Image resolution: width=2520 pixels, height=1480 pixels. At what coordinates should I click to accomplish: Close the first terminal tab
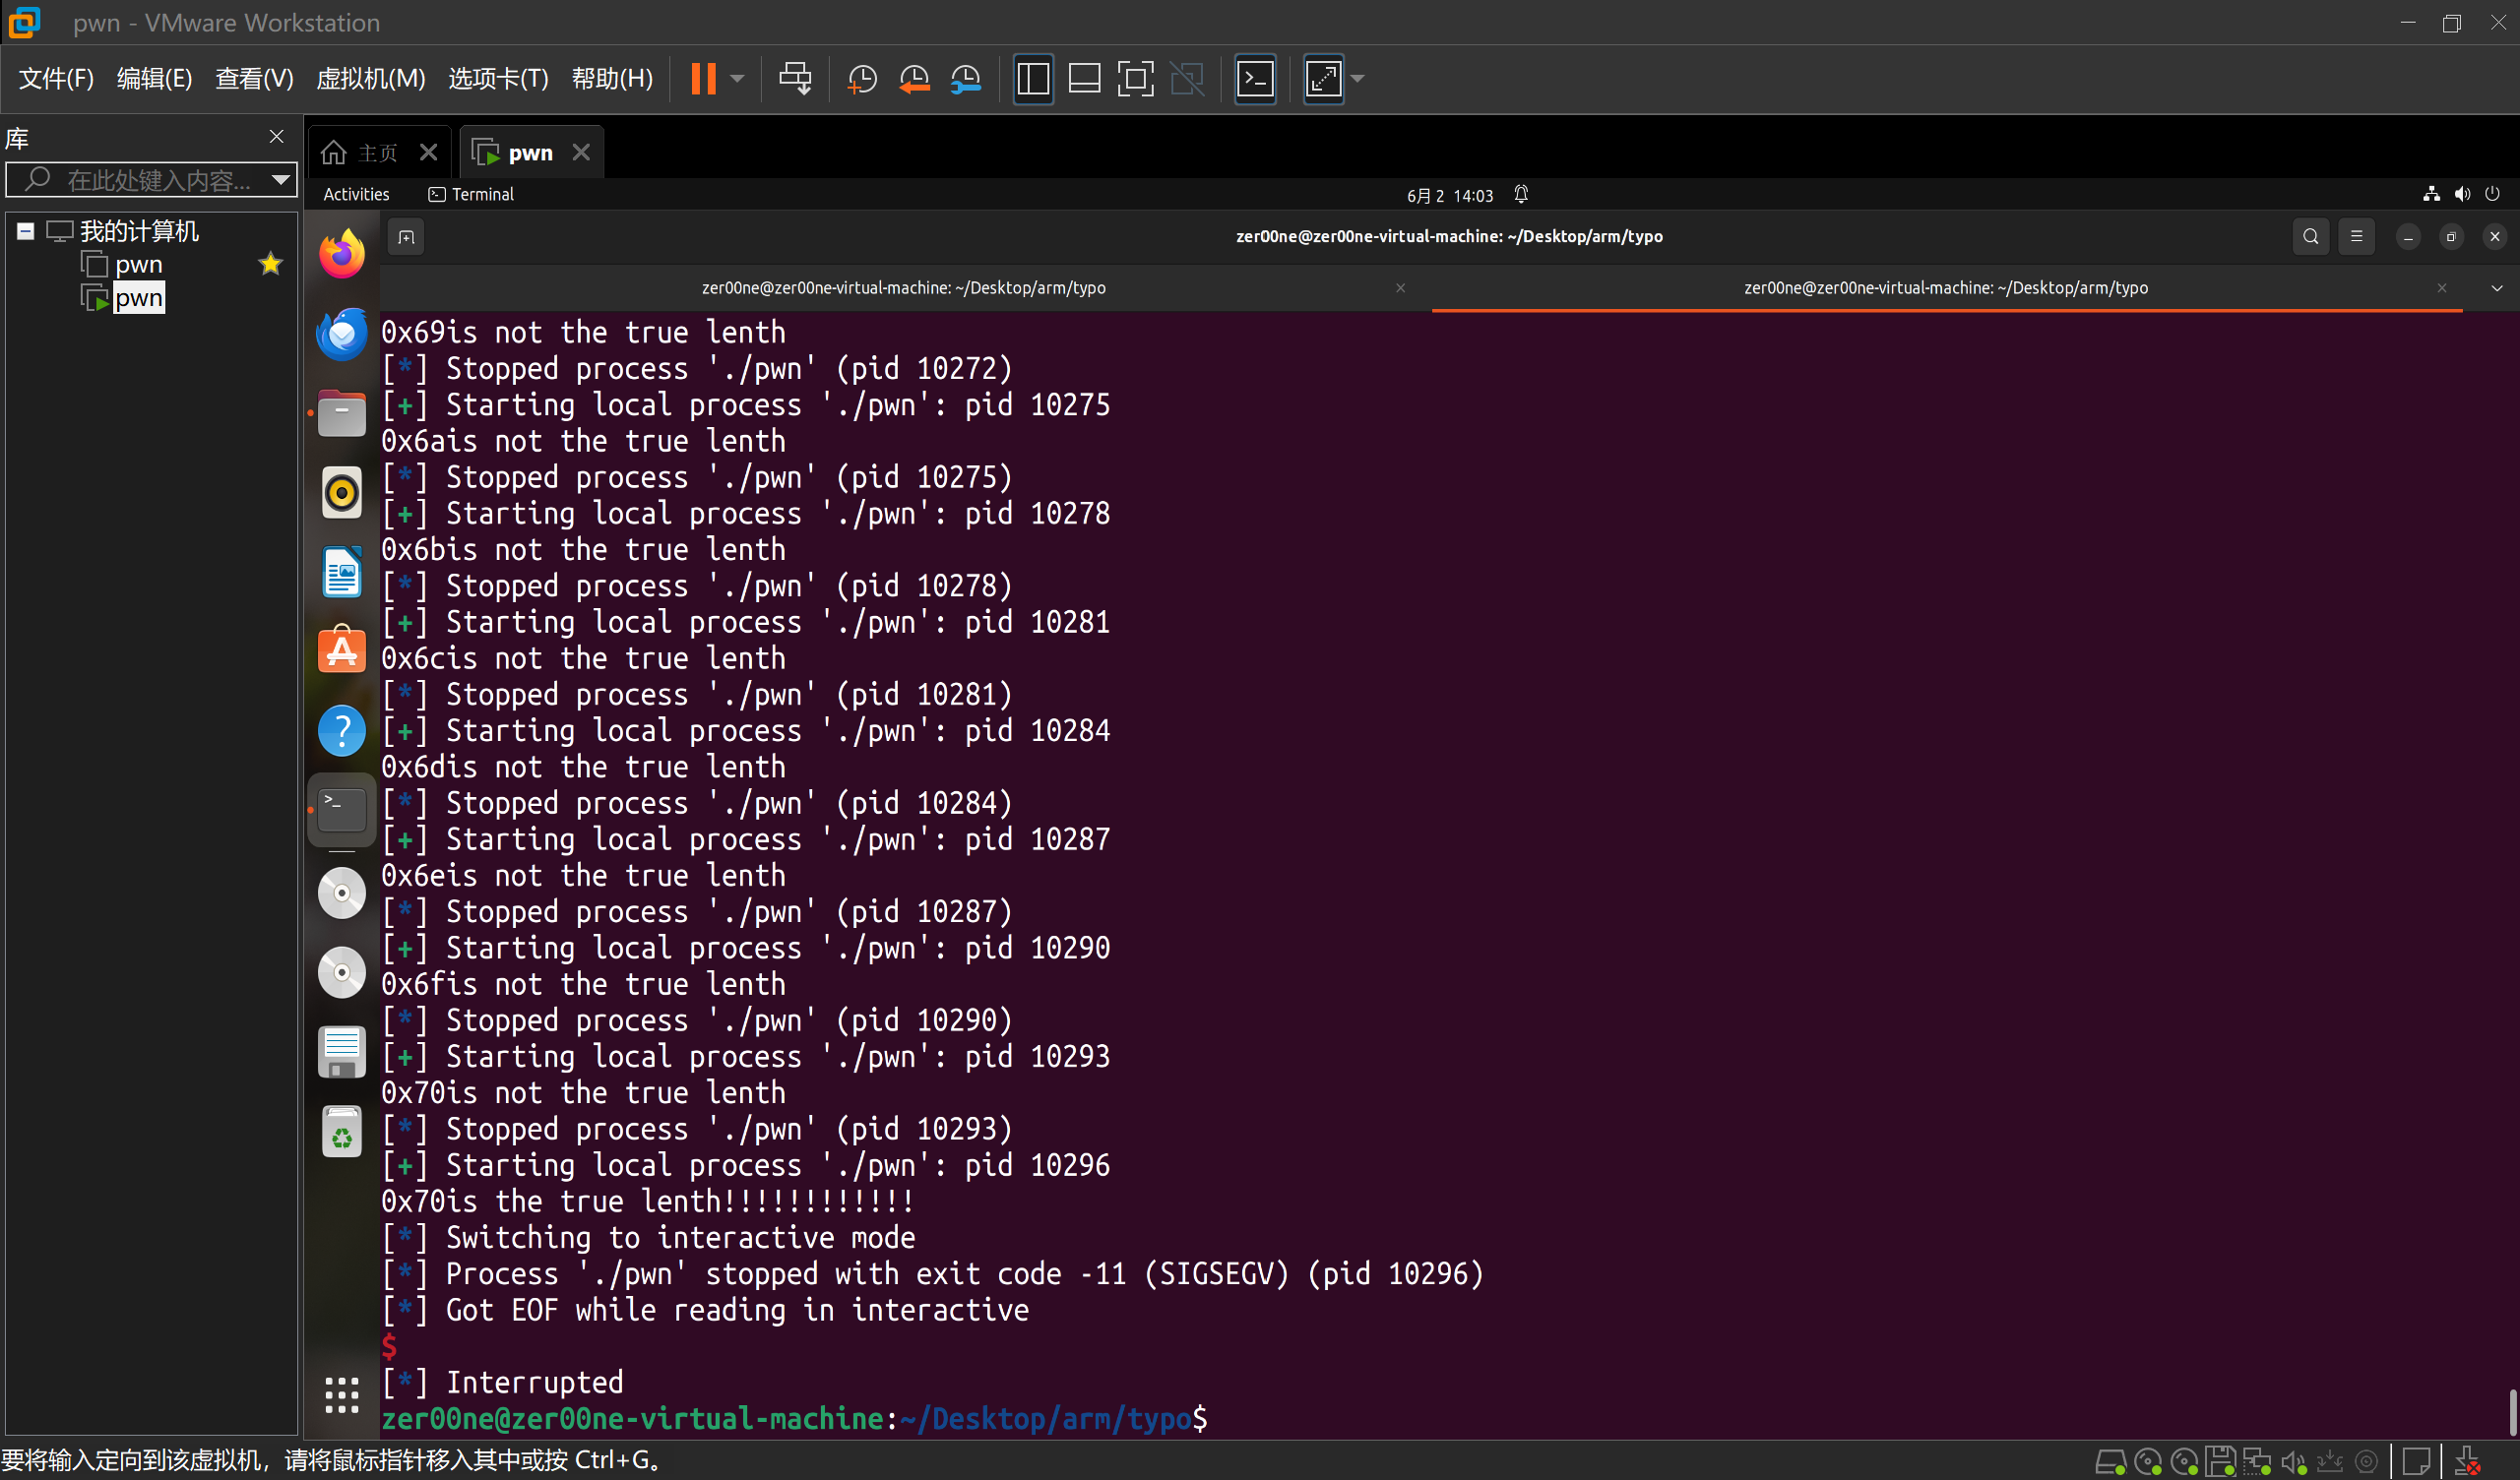click(x=1401, y=288)
